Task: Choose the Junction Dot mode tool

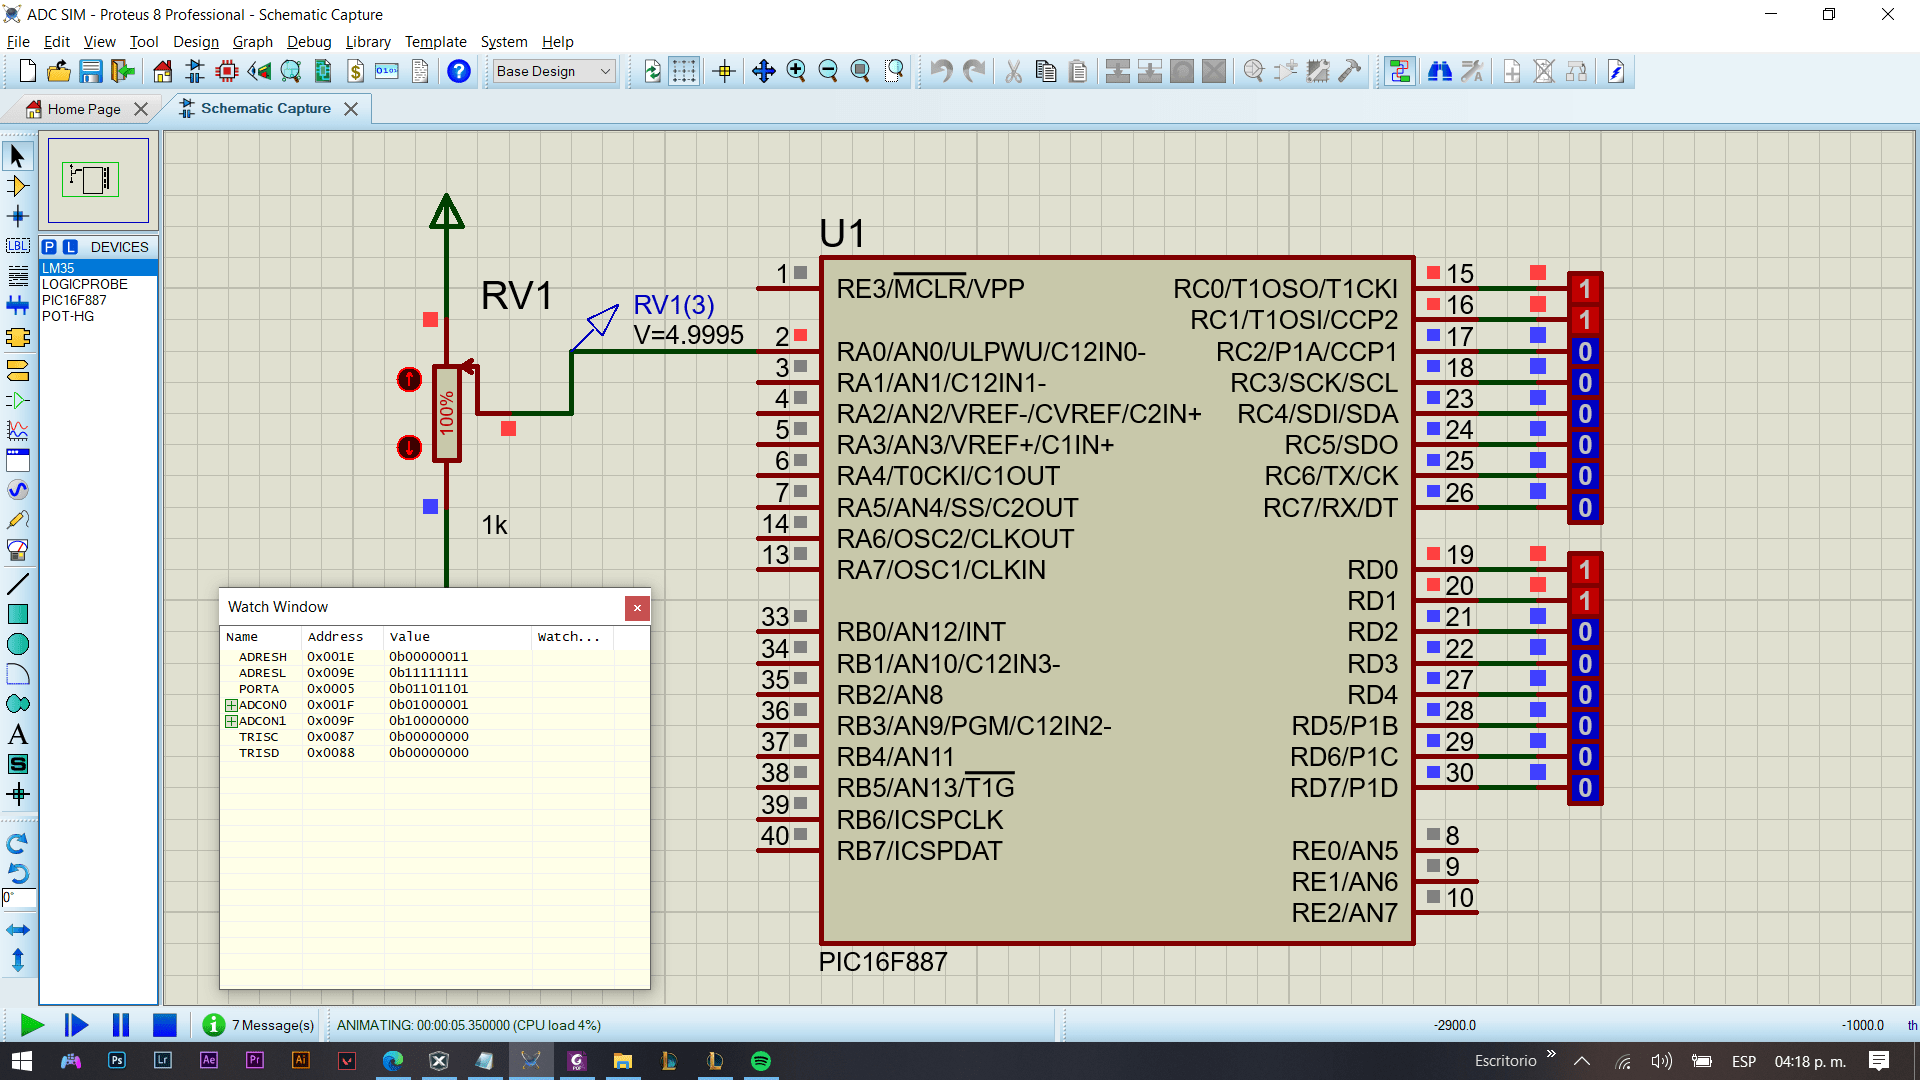Action: point(17,216)
